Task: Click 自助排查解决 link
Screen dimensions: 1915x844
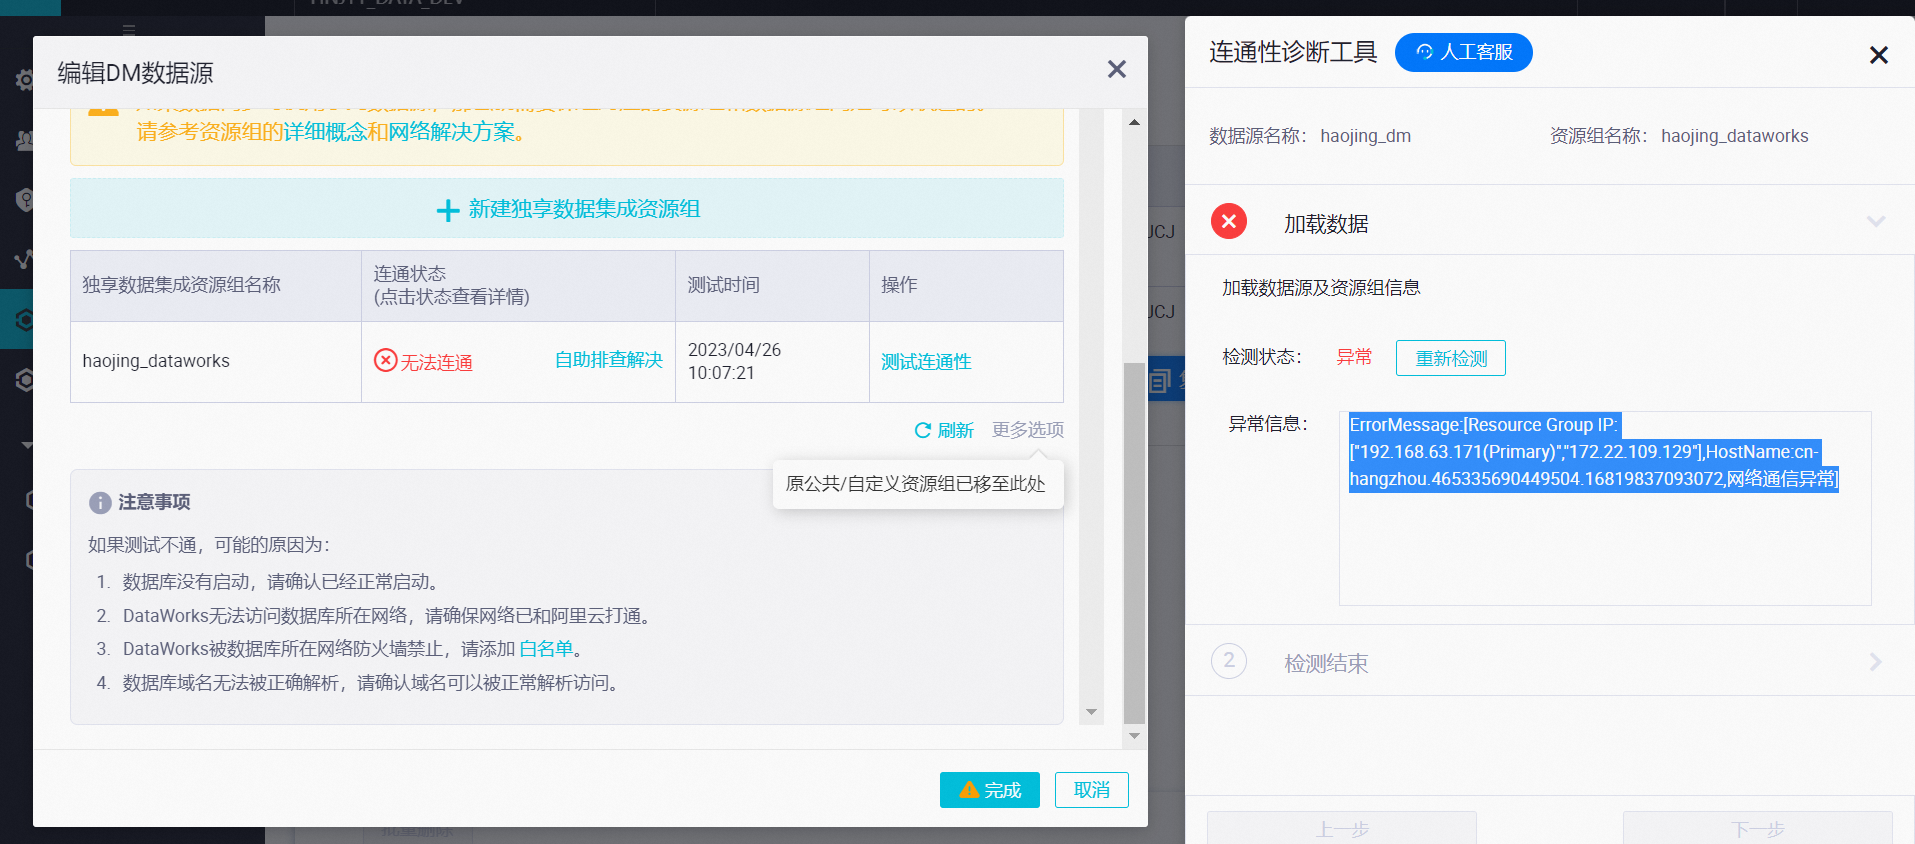Action: coord(608,360)
